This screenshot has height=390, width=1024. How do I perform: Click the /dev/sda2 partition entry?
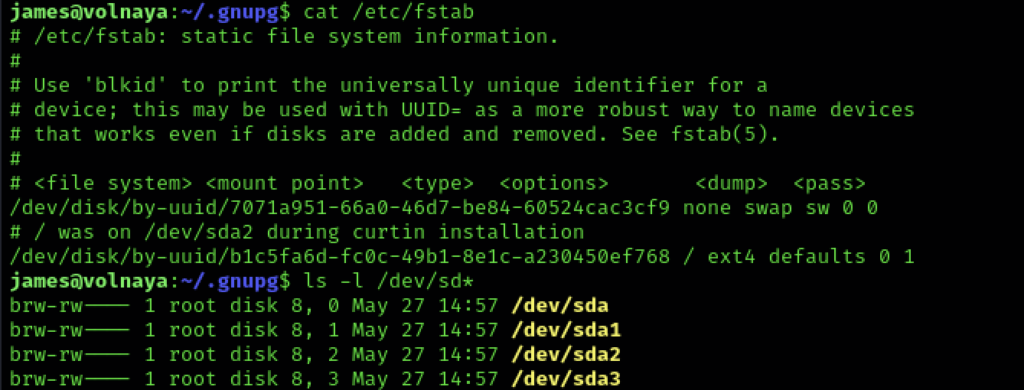click(x=566, y=354)
